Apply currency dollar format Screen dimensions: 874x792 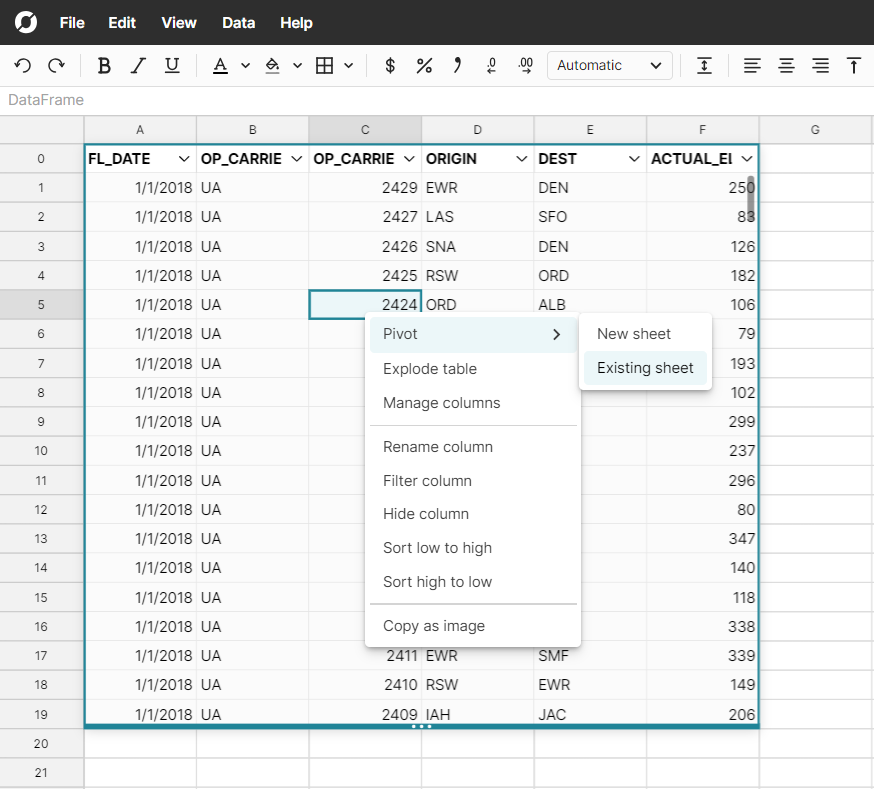point(390,66)
